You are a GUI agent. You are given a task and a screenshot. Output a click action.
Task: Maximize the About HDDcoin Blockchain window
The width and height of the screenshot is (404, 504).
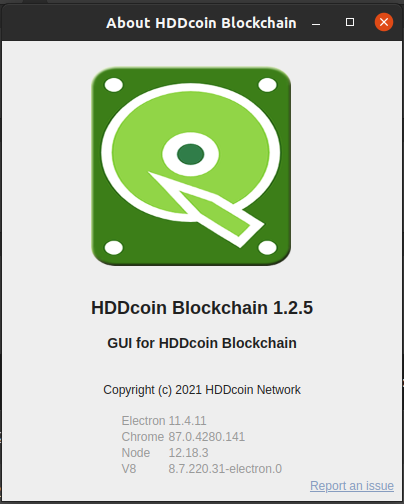click(x=350, y=22)
